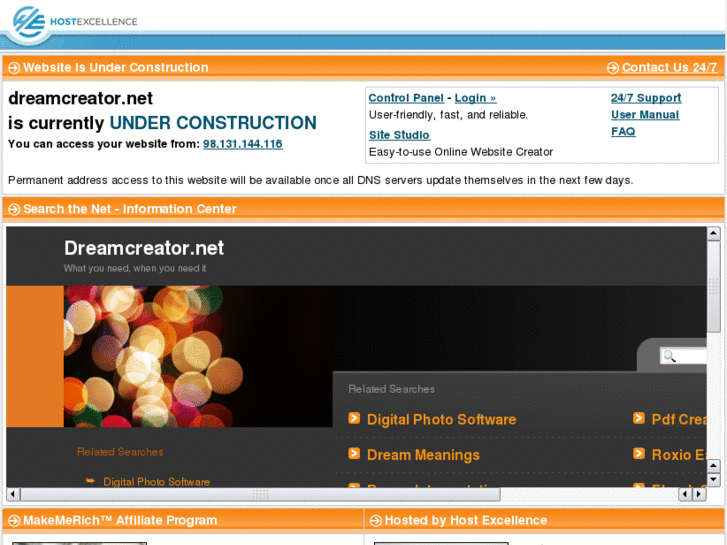Click arrow icon beside MakeMeRich Affiliate Program

14,521
